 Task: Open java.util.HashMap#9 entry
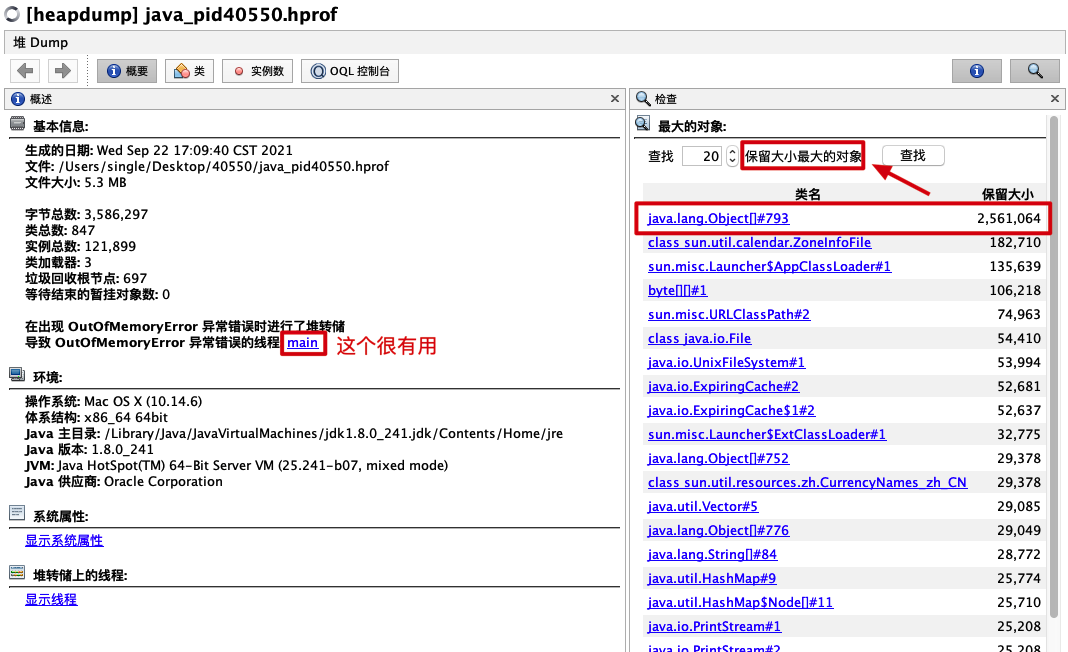712,578
